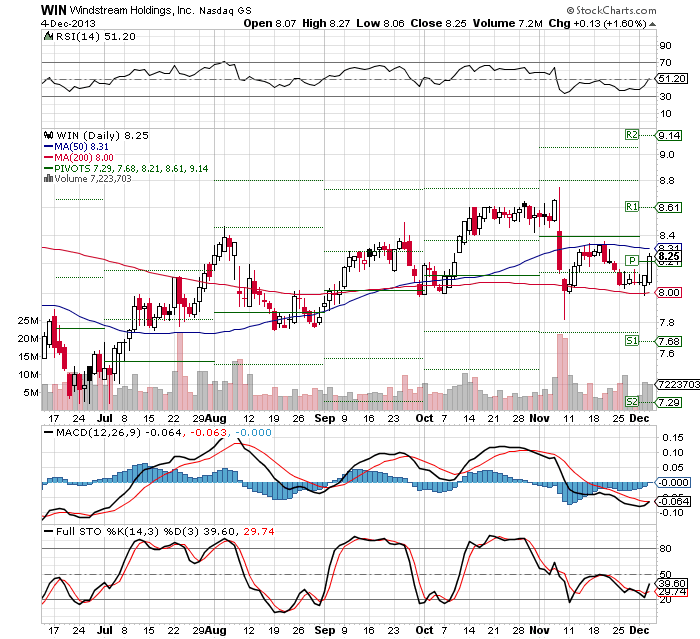The width and height of the screenshot is (700, 639).
Task: Select the S2 pivot label box
Action: click(631, 401)
